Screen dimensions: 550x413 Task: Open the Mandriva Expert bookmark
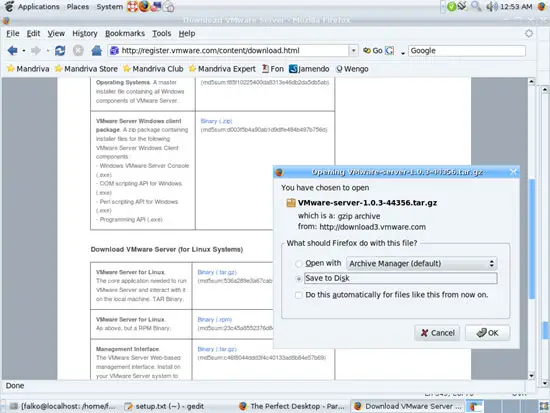pyautogui.click(x=222, y=69)
